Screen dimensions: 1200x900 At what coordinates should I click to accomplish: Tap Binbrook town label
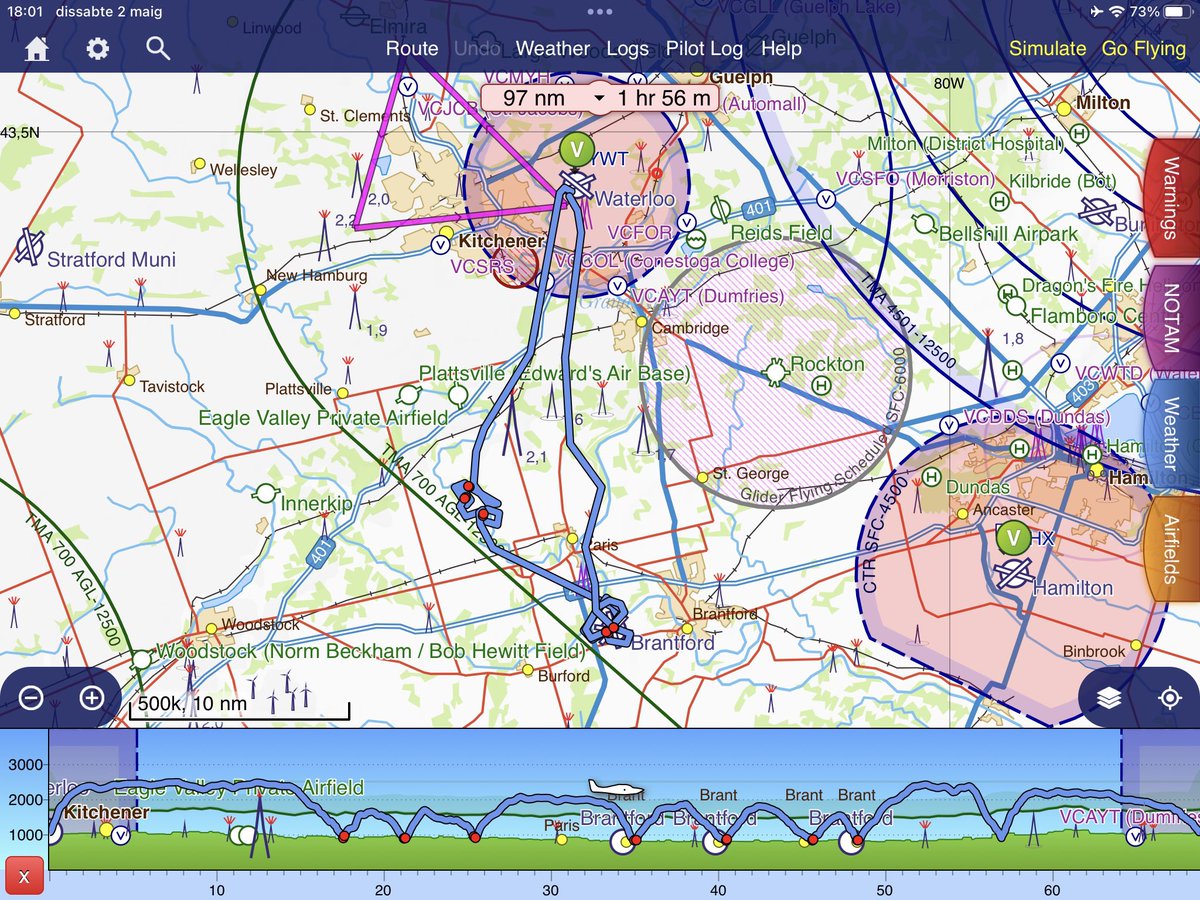tap(1094, 651)
